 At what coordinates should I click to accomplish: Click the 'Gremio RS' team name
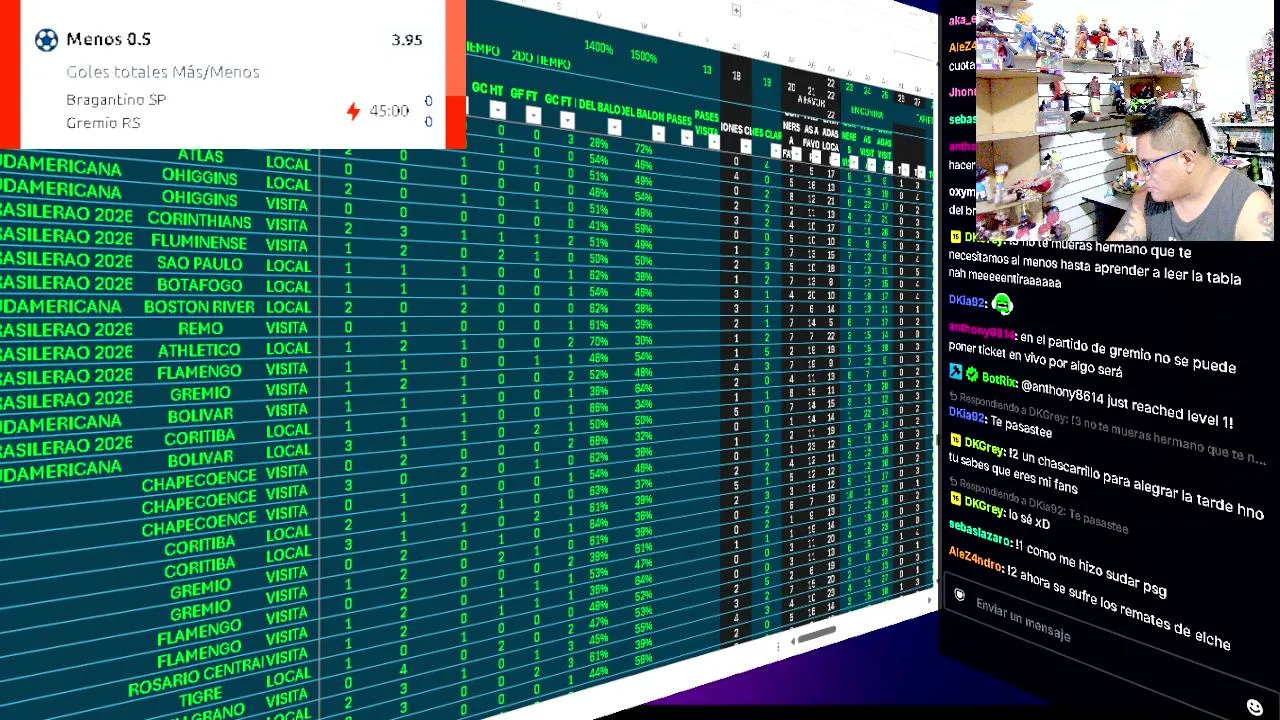point(103,123)
